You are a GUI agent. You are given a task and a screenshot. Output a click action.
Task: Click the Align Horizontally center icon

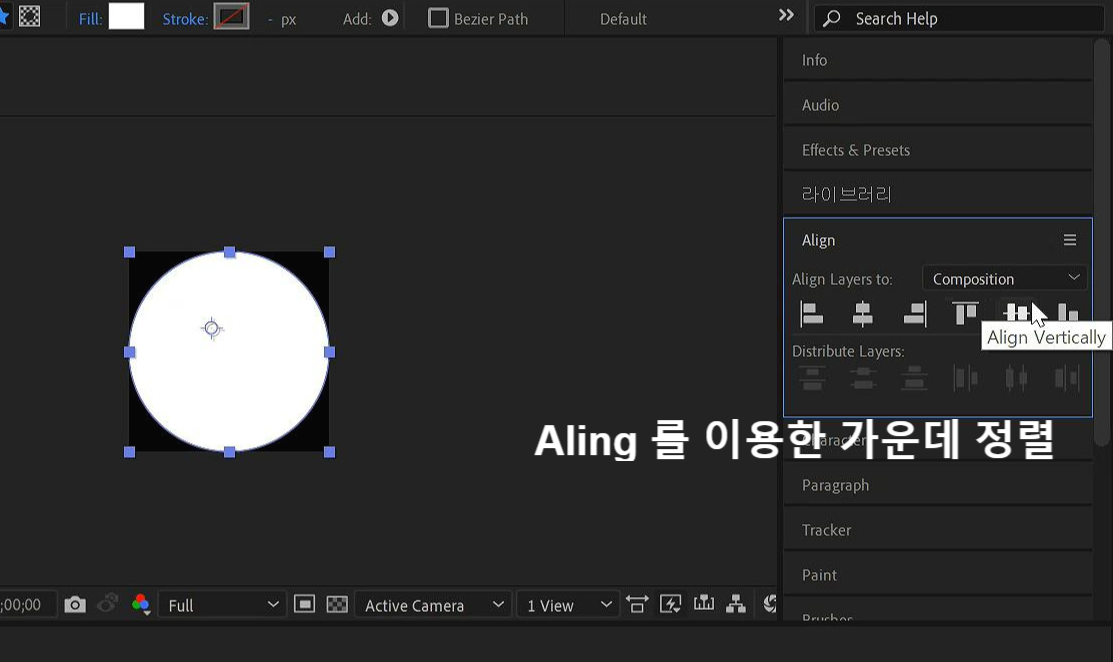click(x=862, y=313)
